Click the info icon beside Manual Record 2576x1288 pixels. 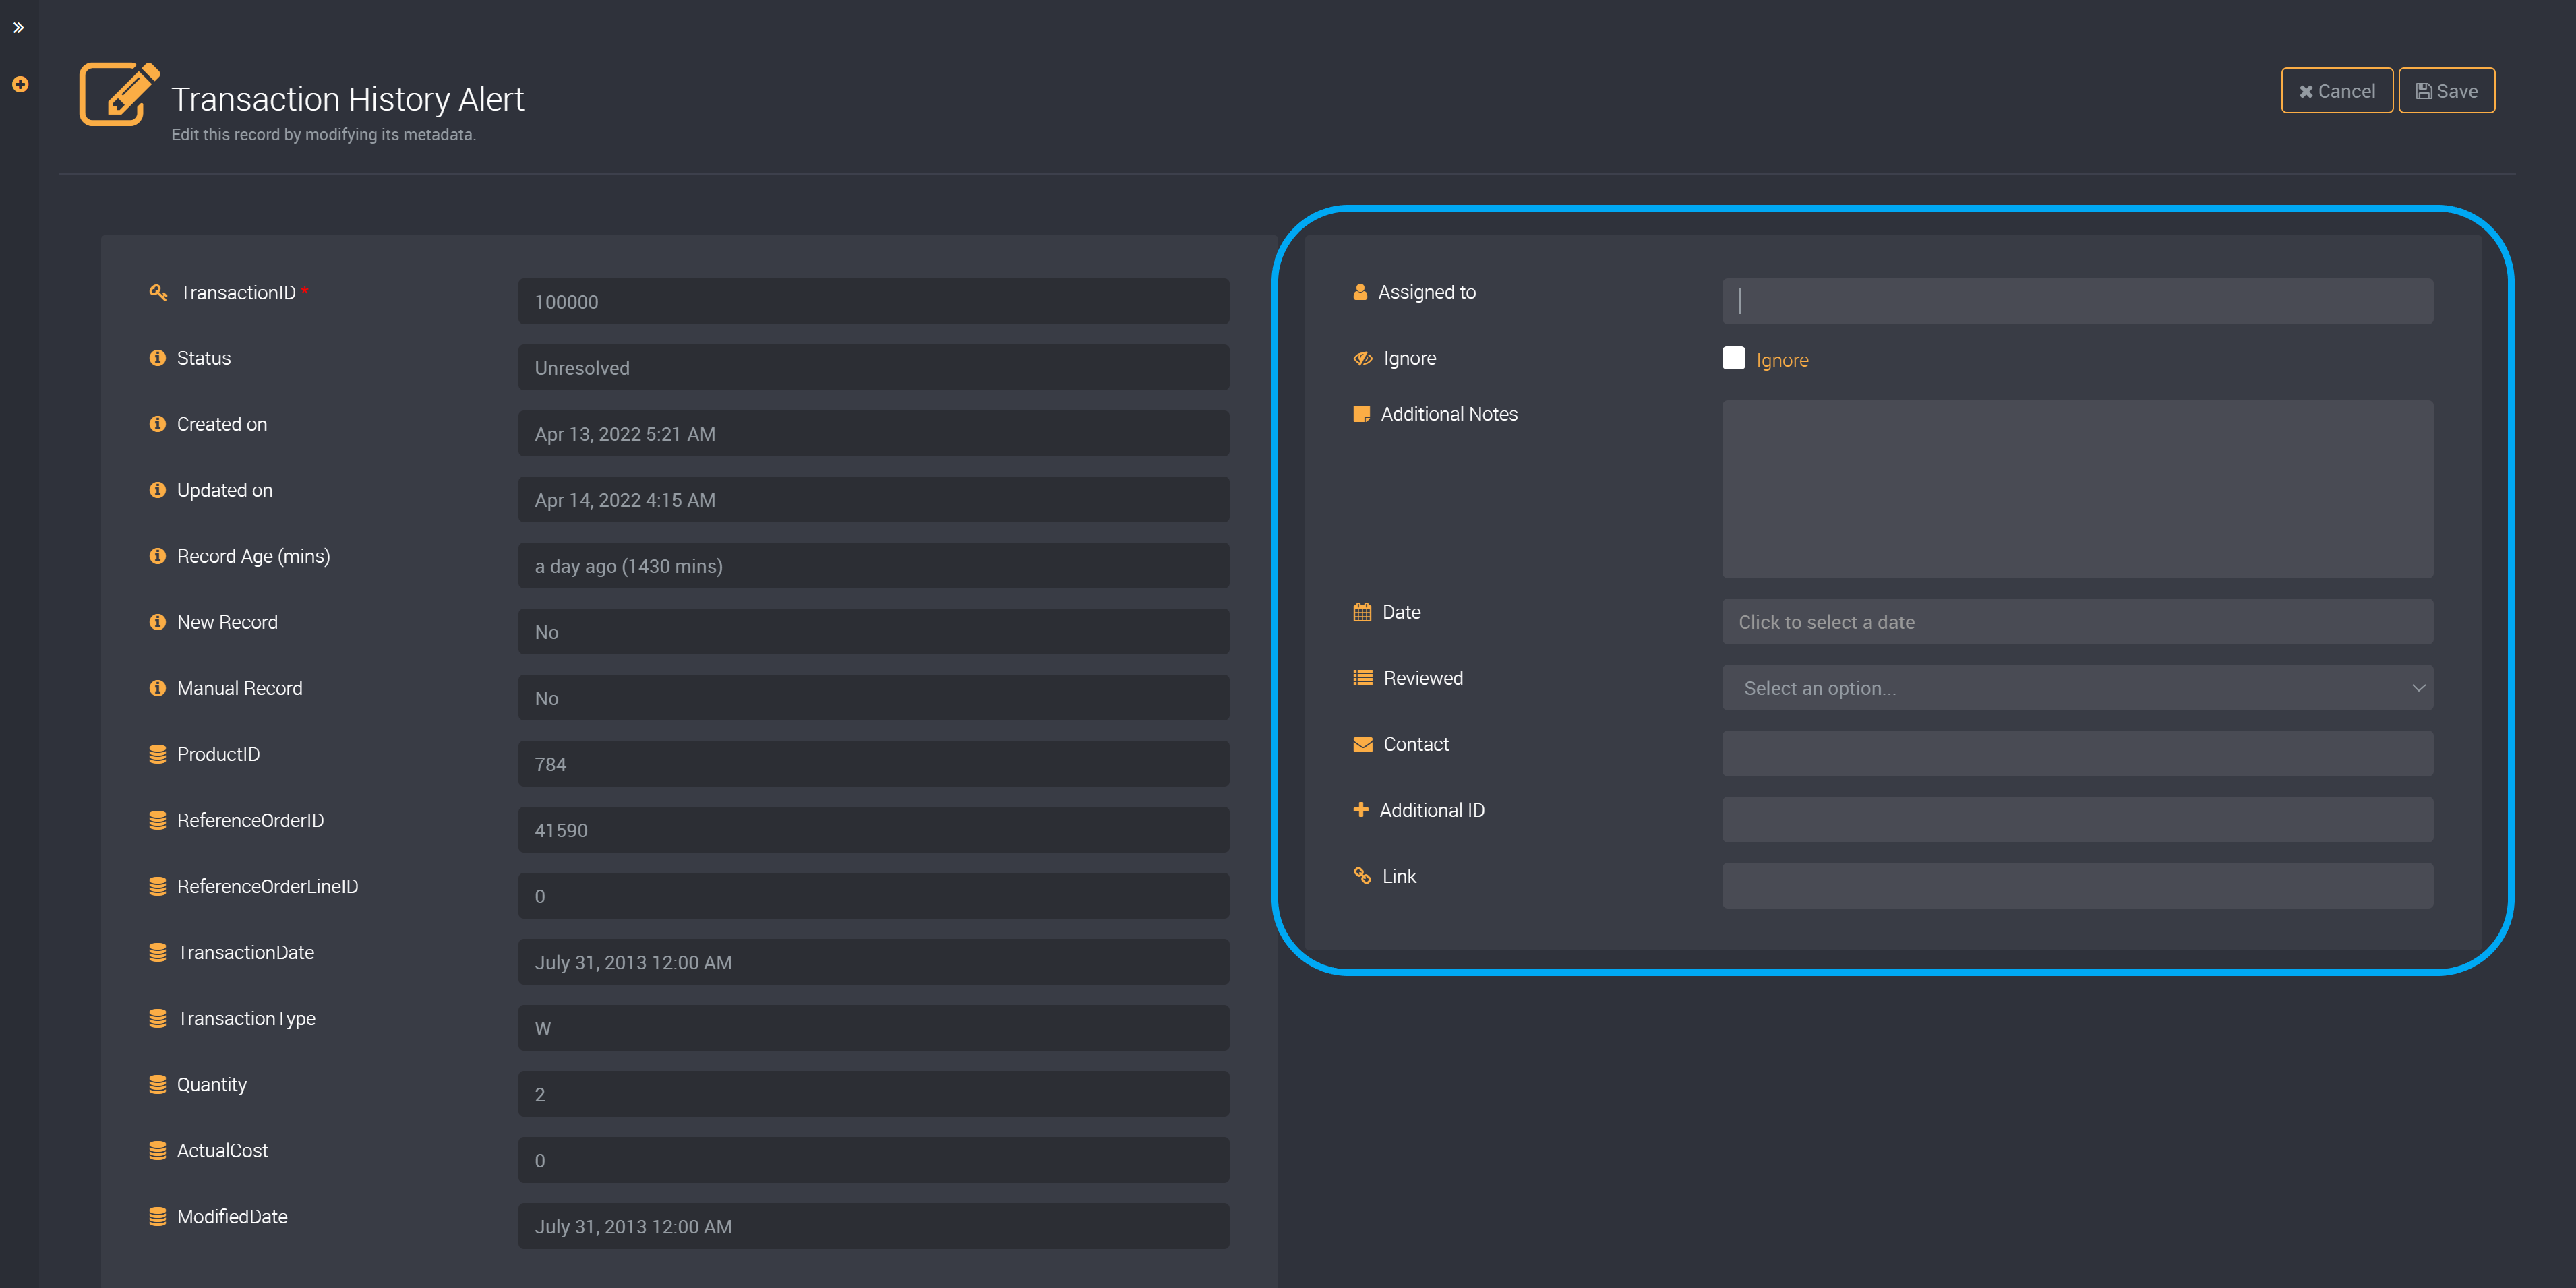[x=157, y=688]
